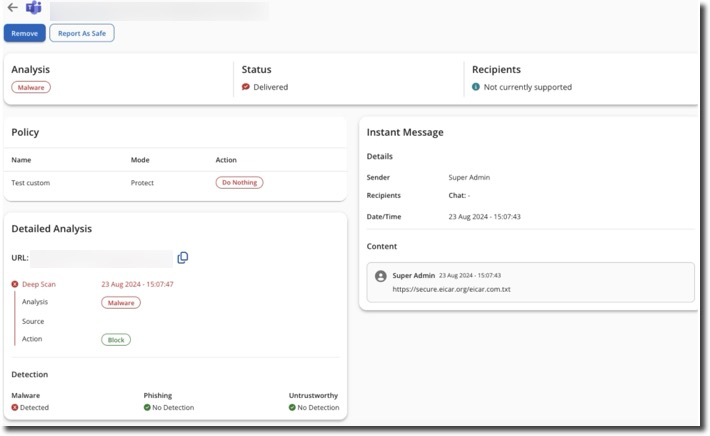710x436 pixels.
Task: Click the Deep Scan label
Action: (40, 284)
